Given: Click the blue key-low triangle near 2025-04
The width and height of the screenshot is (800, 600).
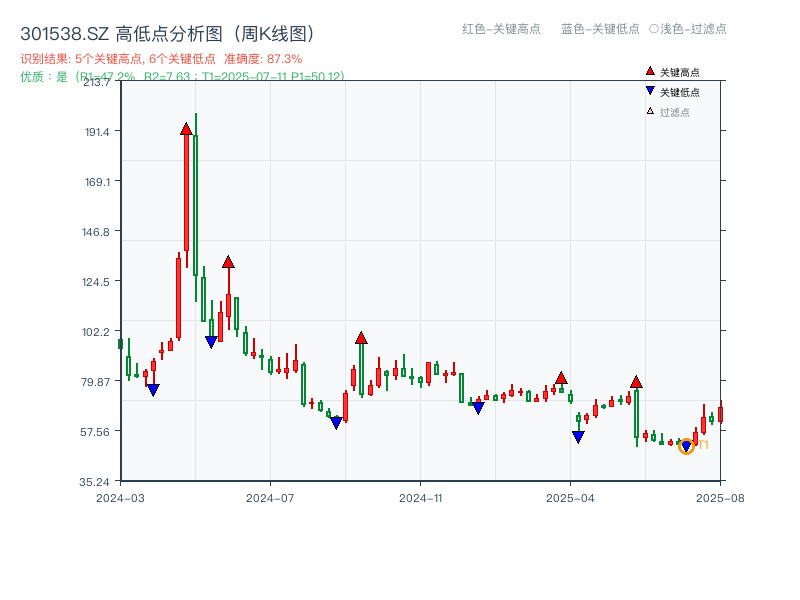Looking at the screenshot, I should pyautogui.click(x=578, y=437).
